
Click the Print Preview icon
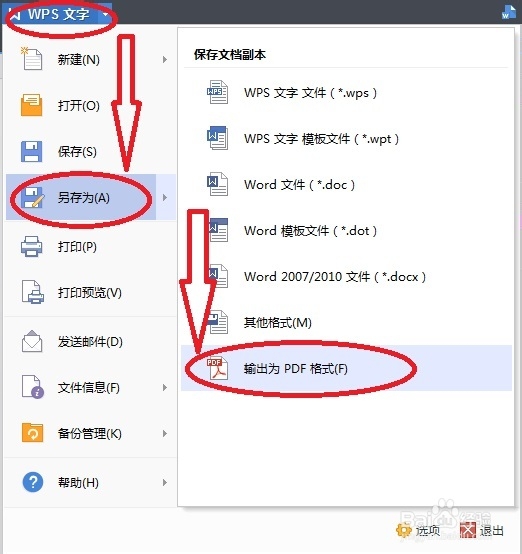[x=32, y=292]
